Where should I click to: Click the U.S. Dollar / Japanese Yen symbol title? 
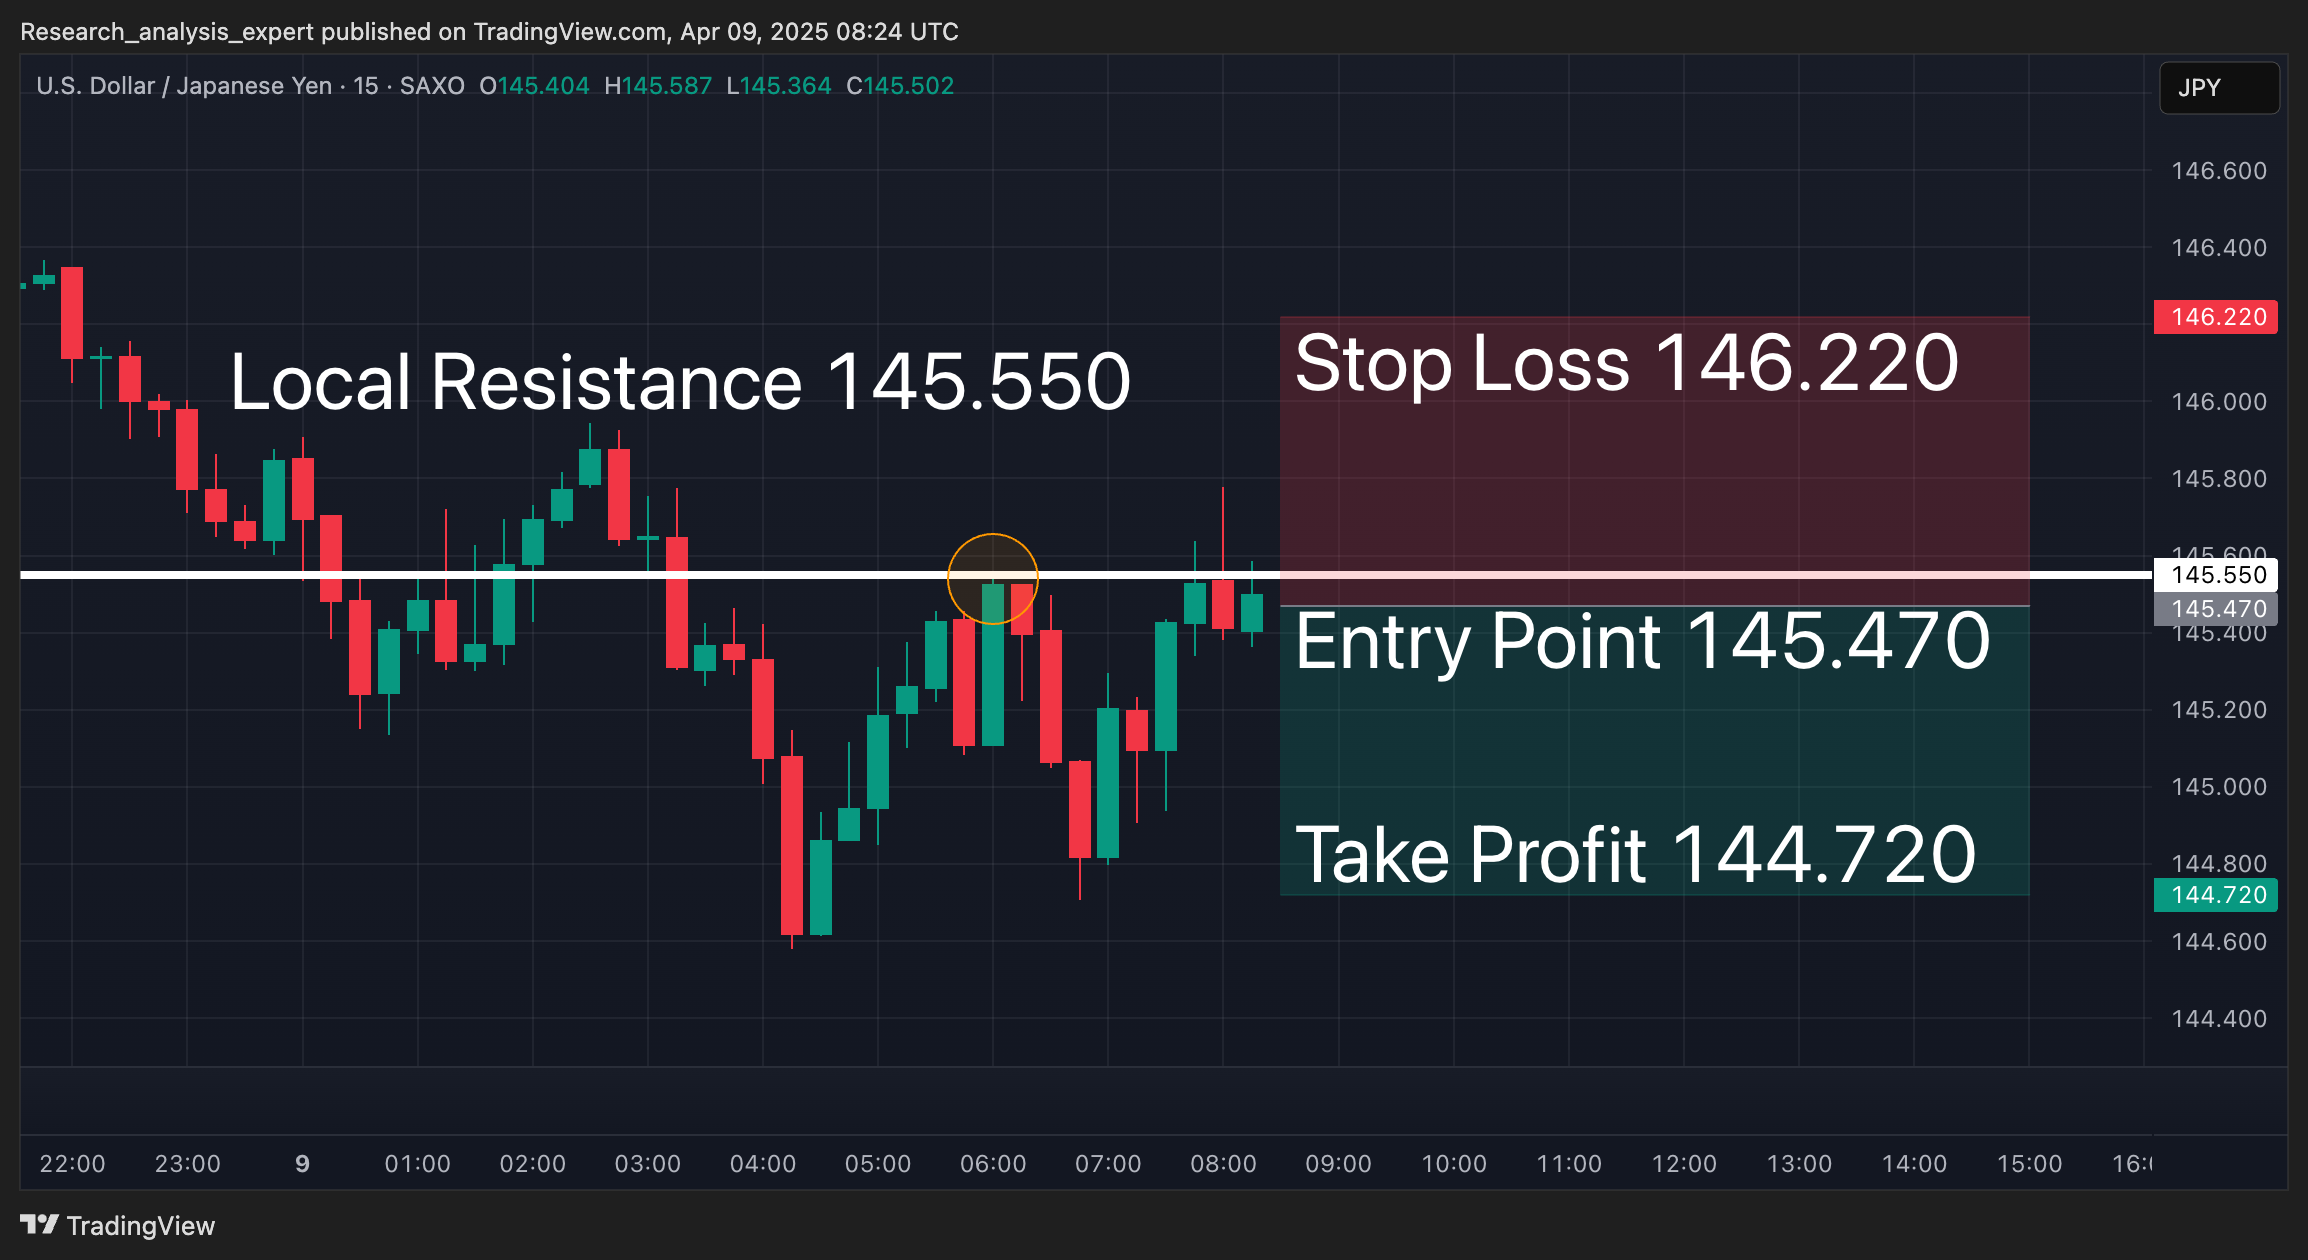(184, 86)
